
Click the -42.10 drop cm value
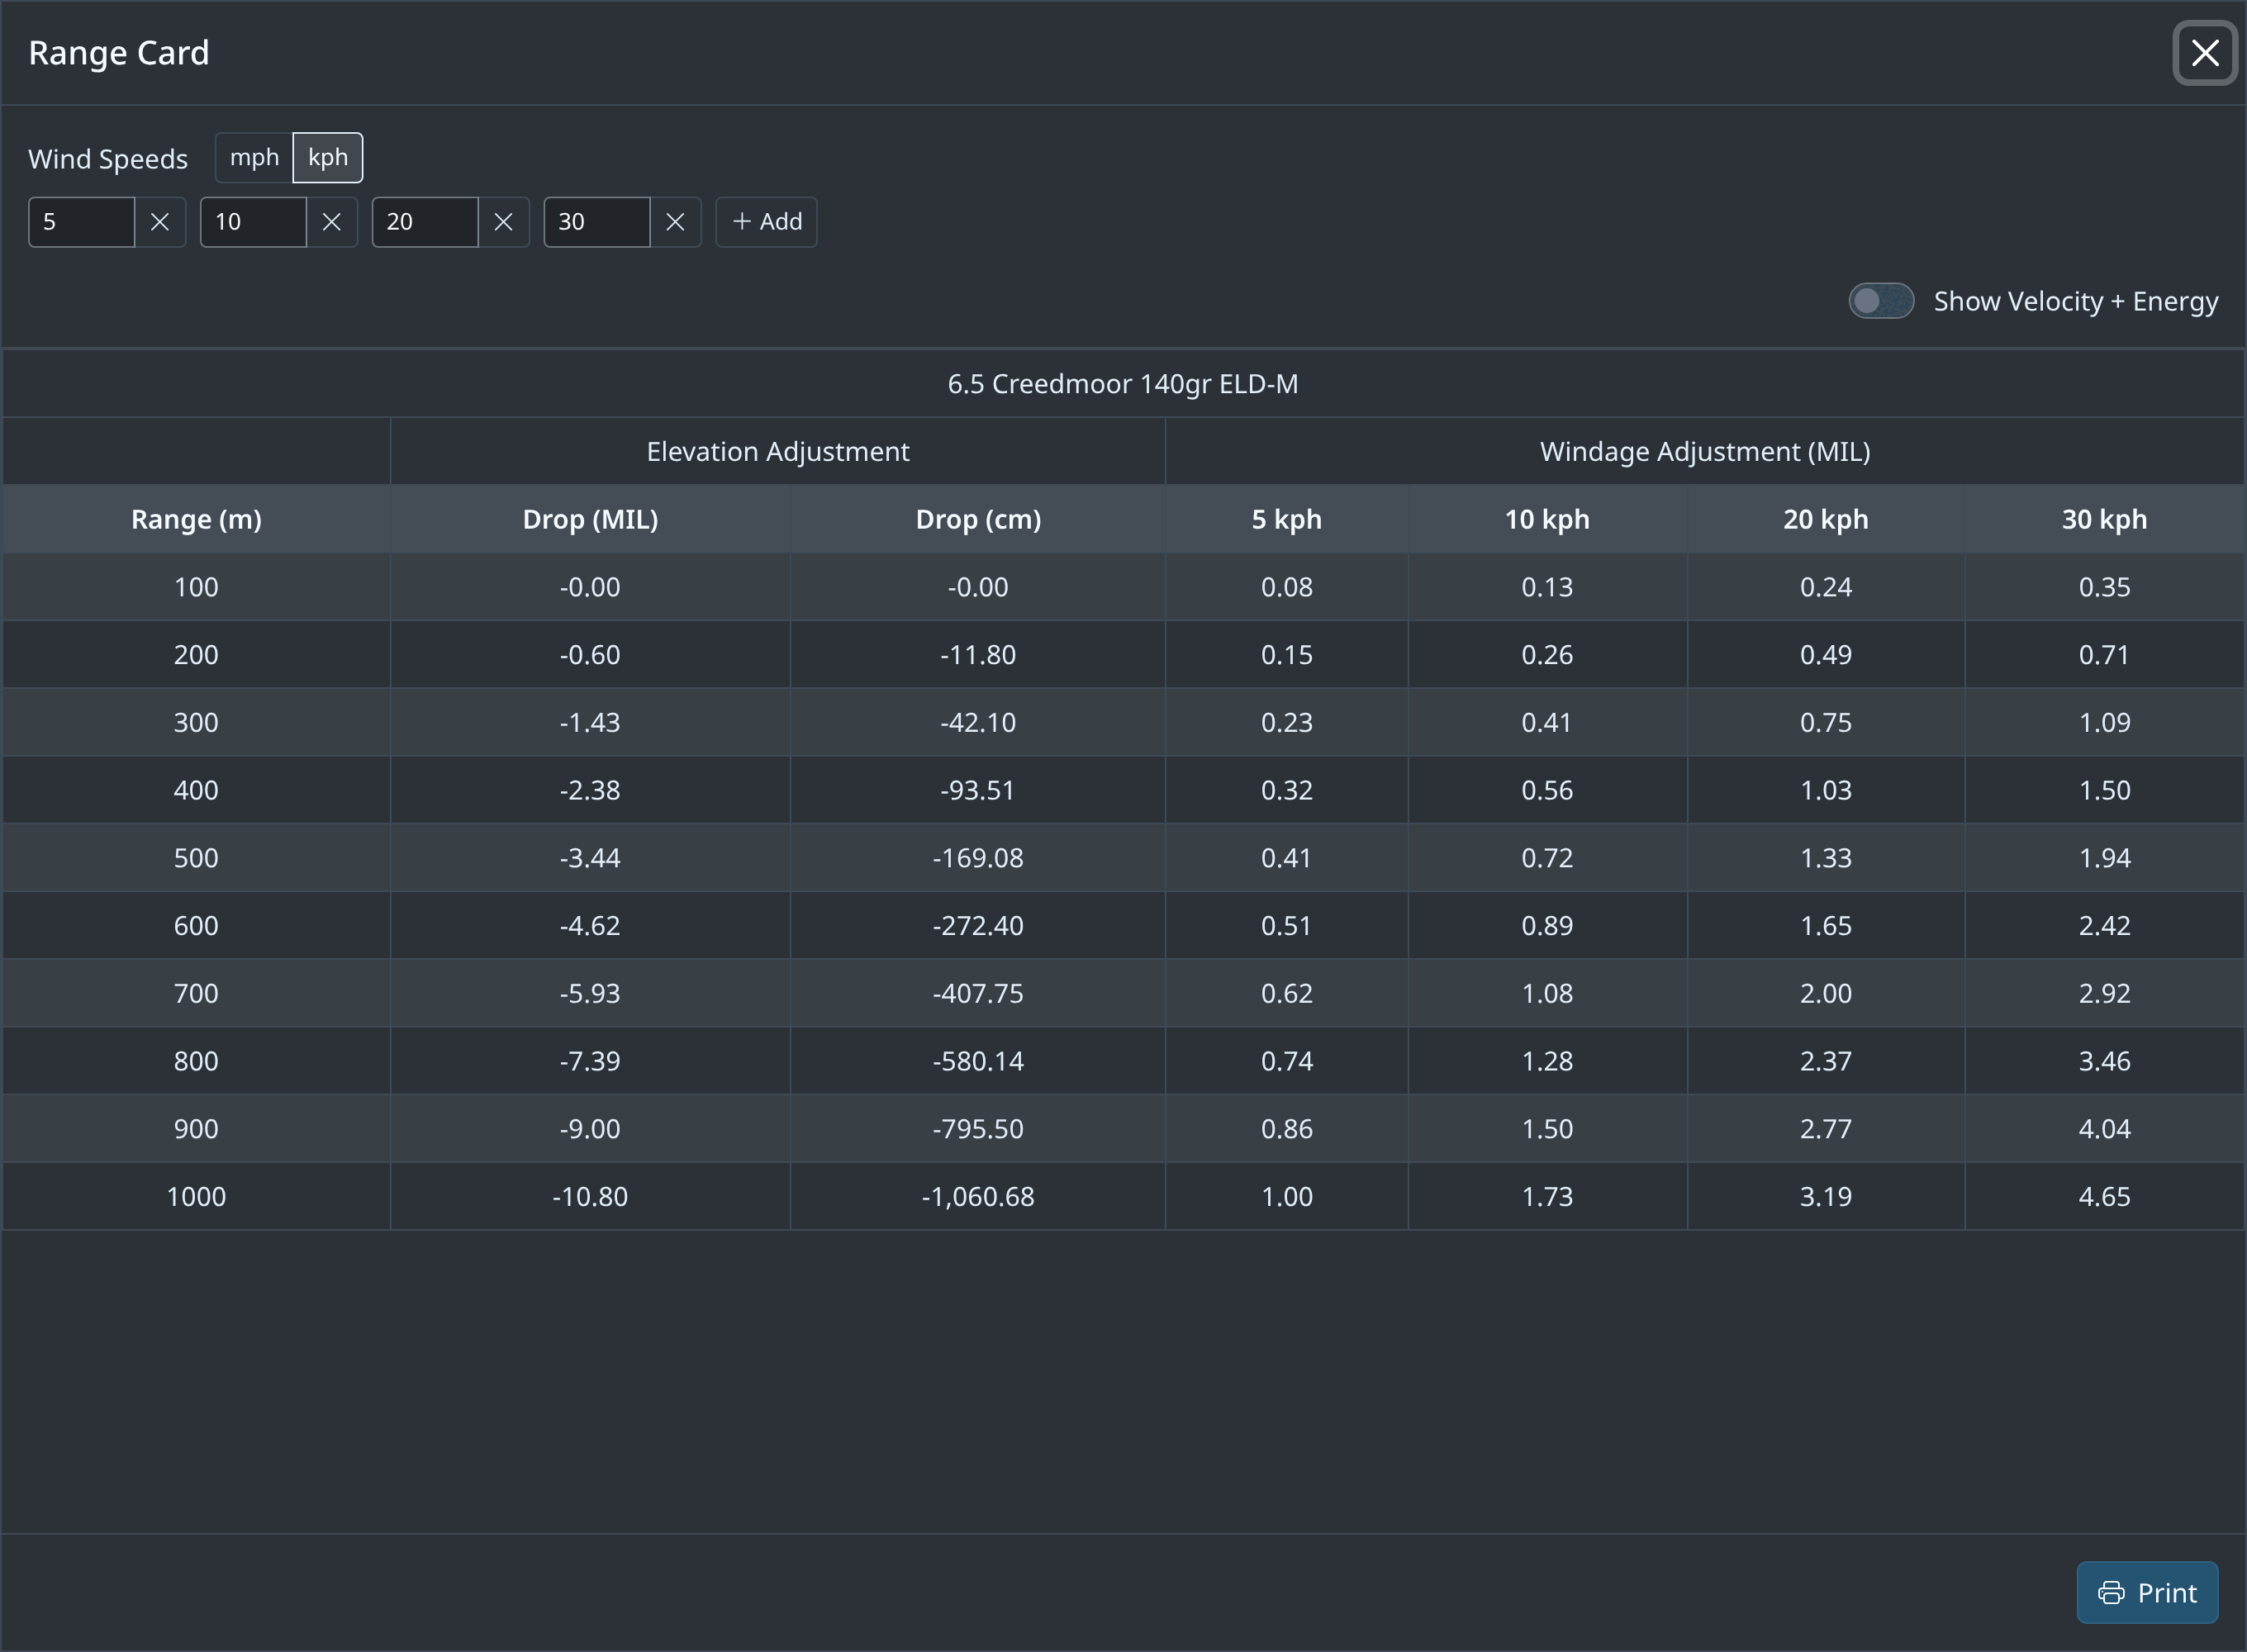tap(978, 722)
